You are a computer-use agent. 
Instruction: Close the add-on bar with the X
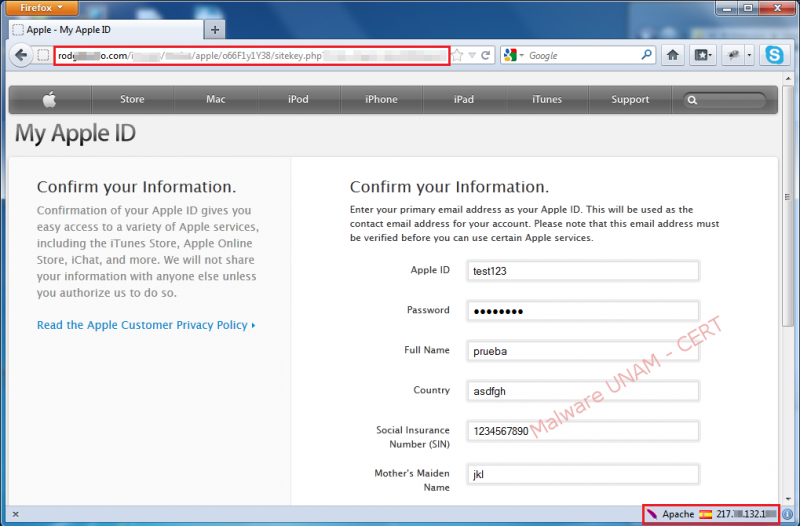[x=15, y=514]
